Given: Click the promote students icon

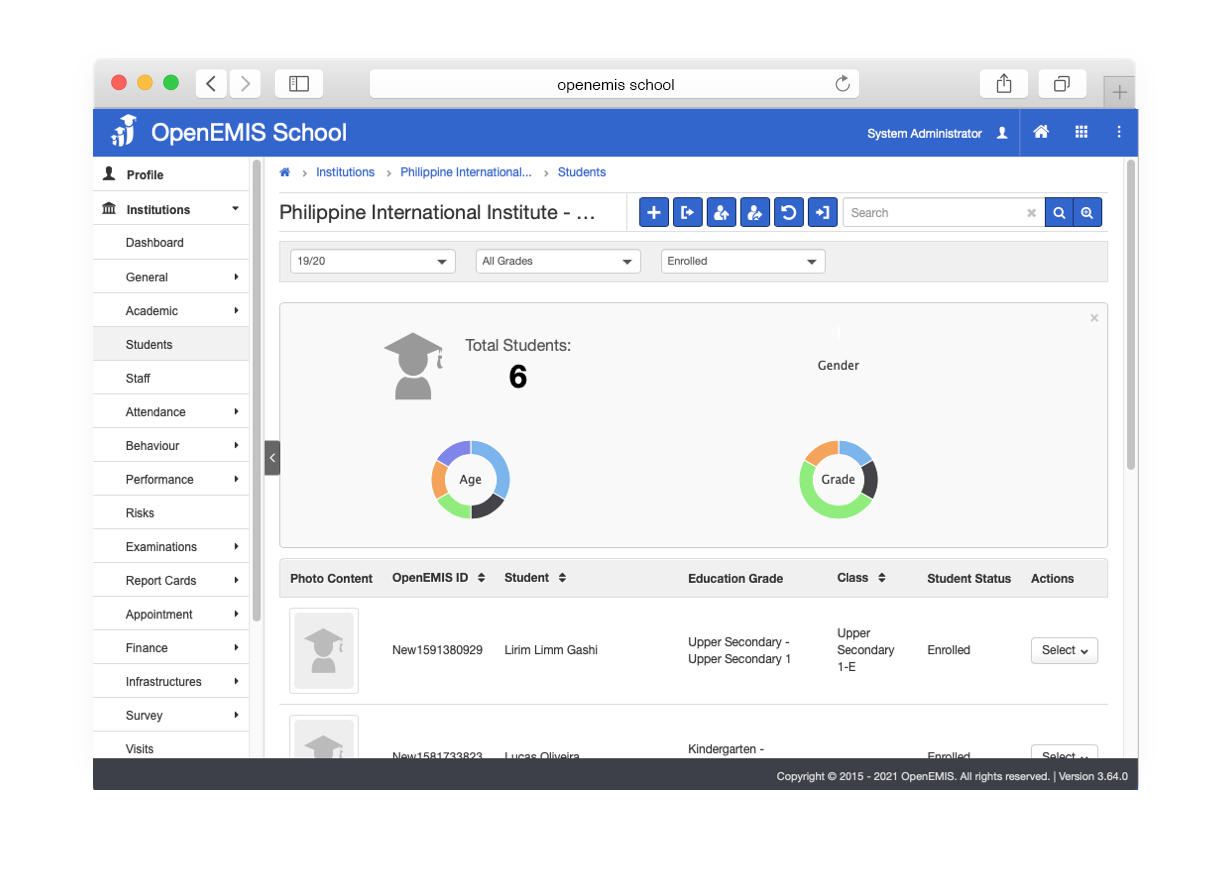Looking at the screenshot, I should coord(721,212).
